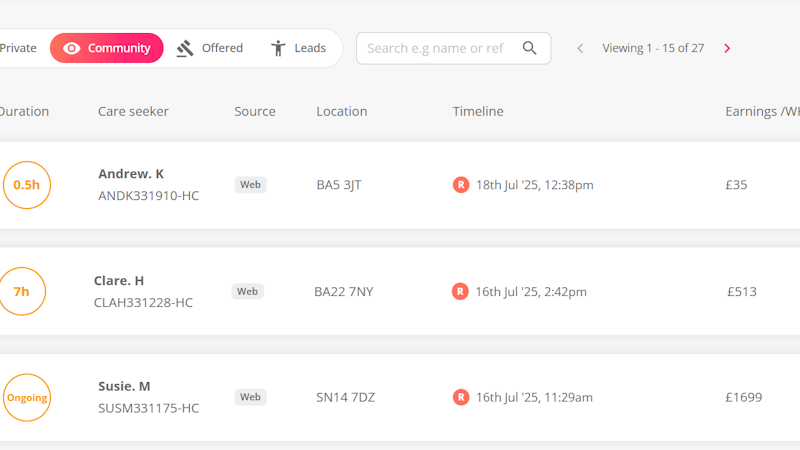Open care seeker Andrew. K
This screenshot has height=450, width=800.
click(131, 174)
